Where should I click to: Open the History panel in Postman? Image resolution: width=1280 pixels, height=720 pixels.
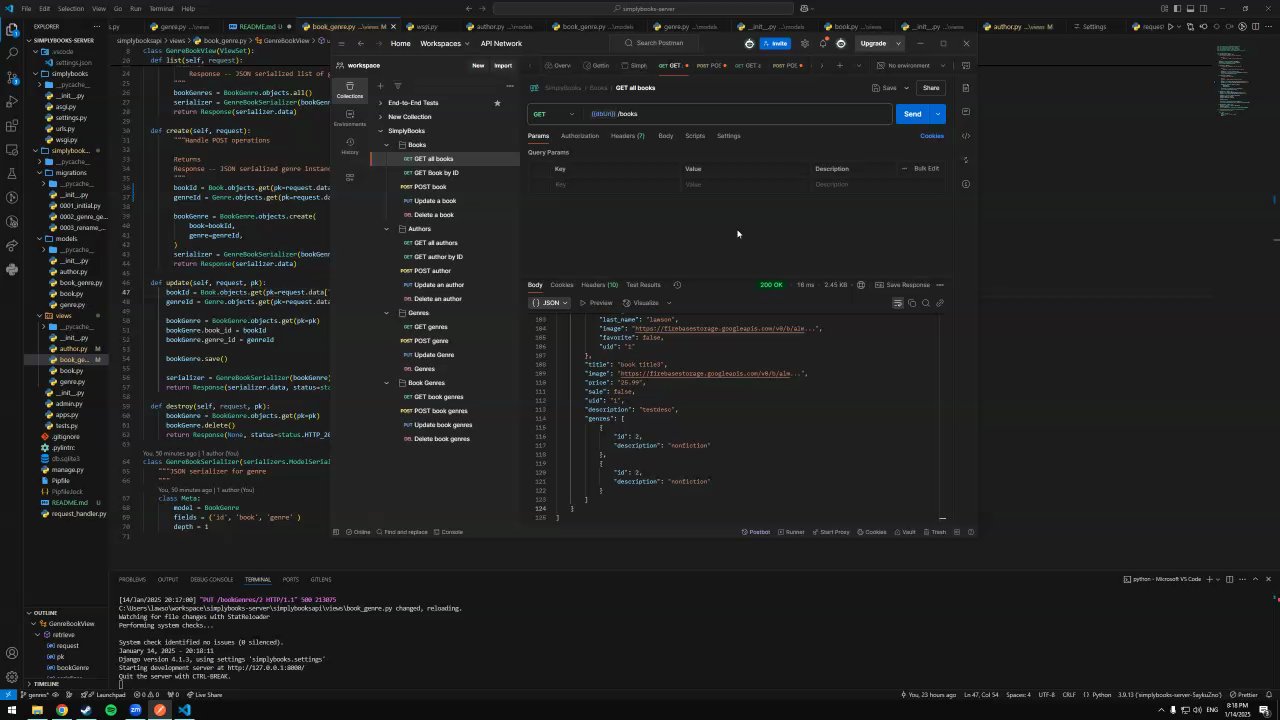point(349,146)
